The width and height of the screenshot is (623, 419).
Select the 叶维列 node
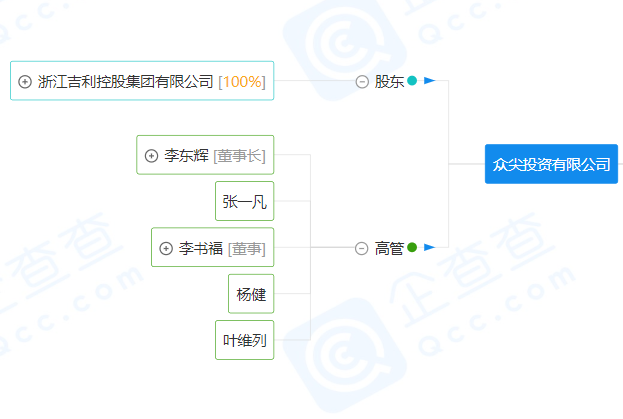pyautogui.click(x=244, y=341)
